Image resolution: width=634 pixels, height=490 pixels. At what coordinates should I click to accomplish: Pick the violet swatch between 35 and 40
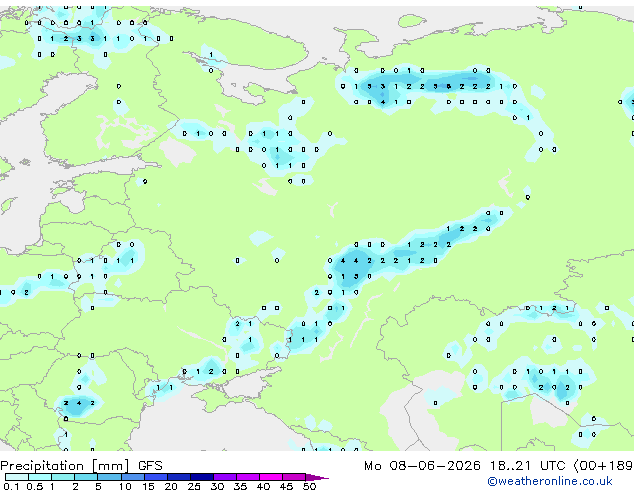(248, 477)
